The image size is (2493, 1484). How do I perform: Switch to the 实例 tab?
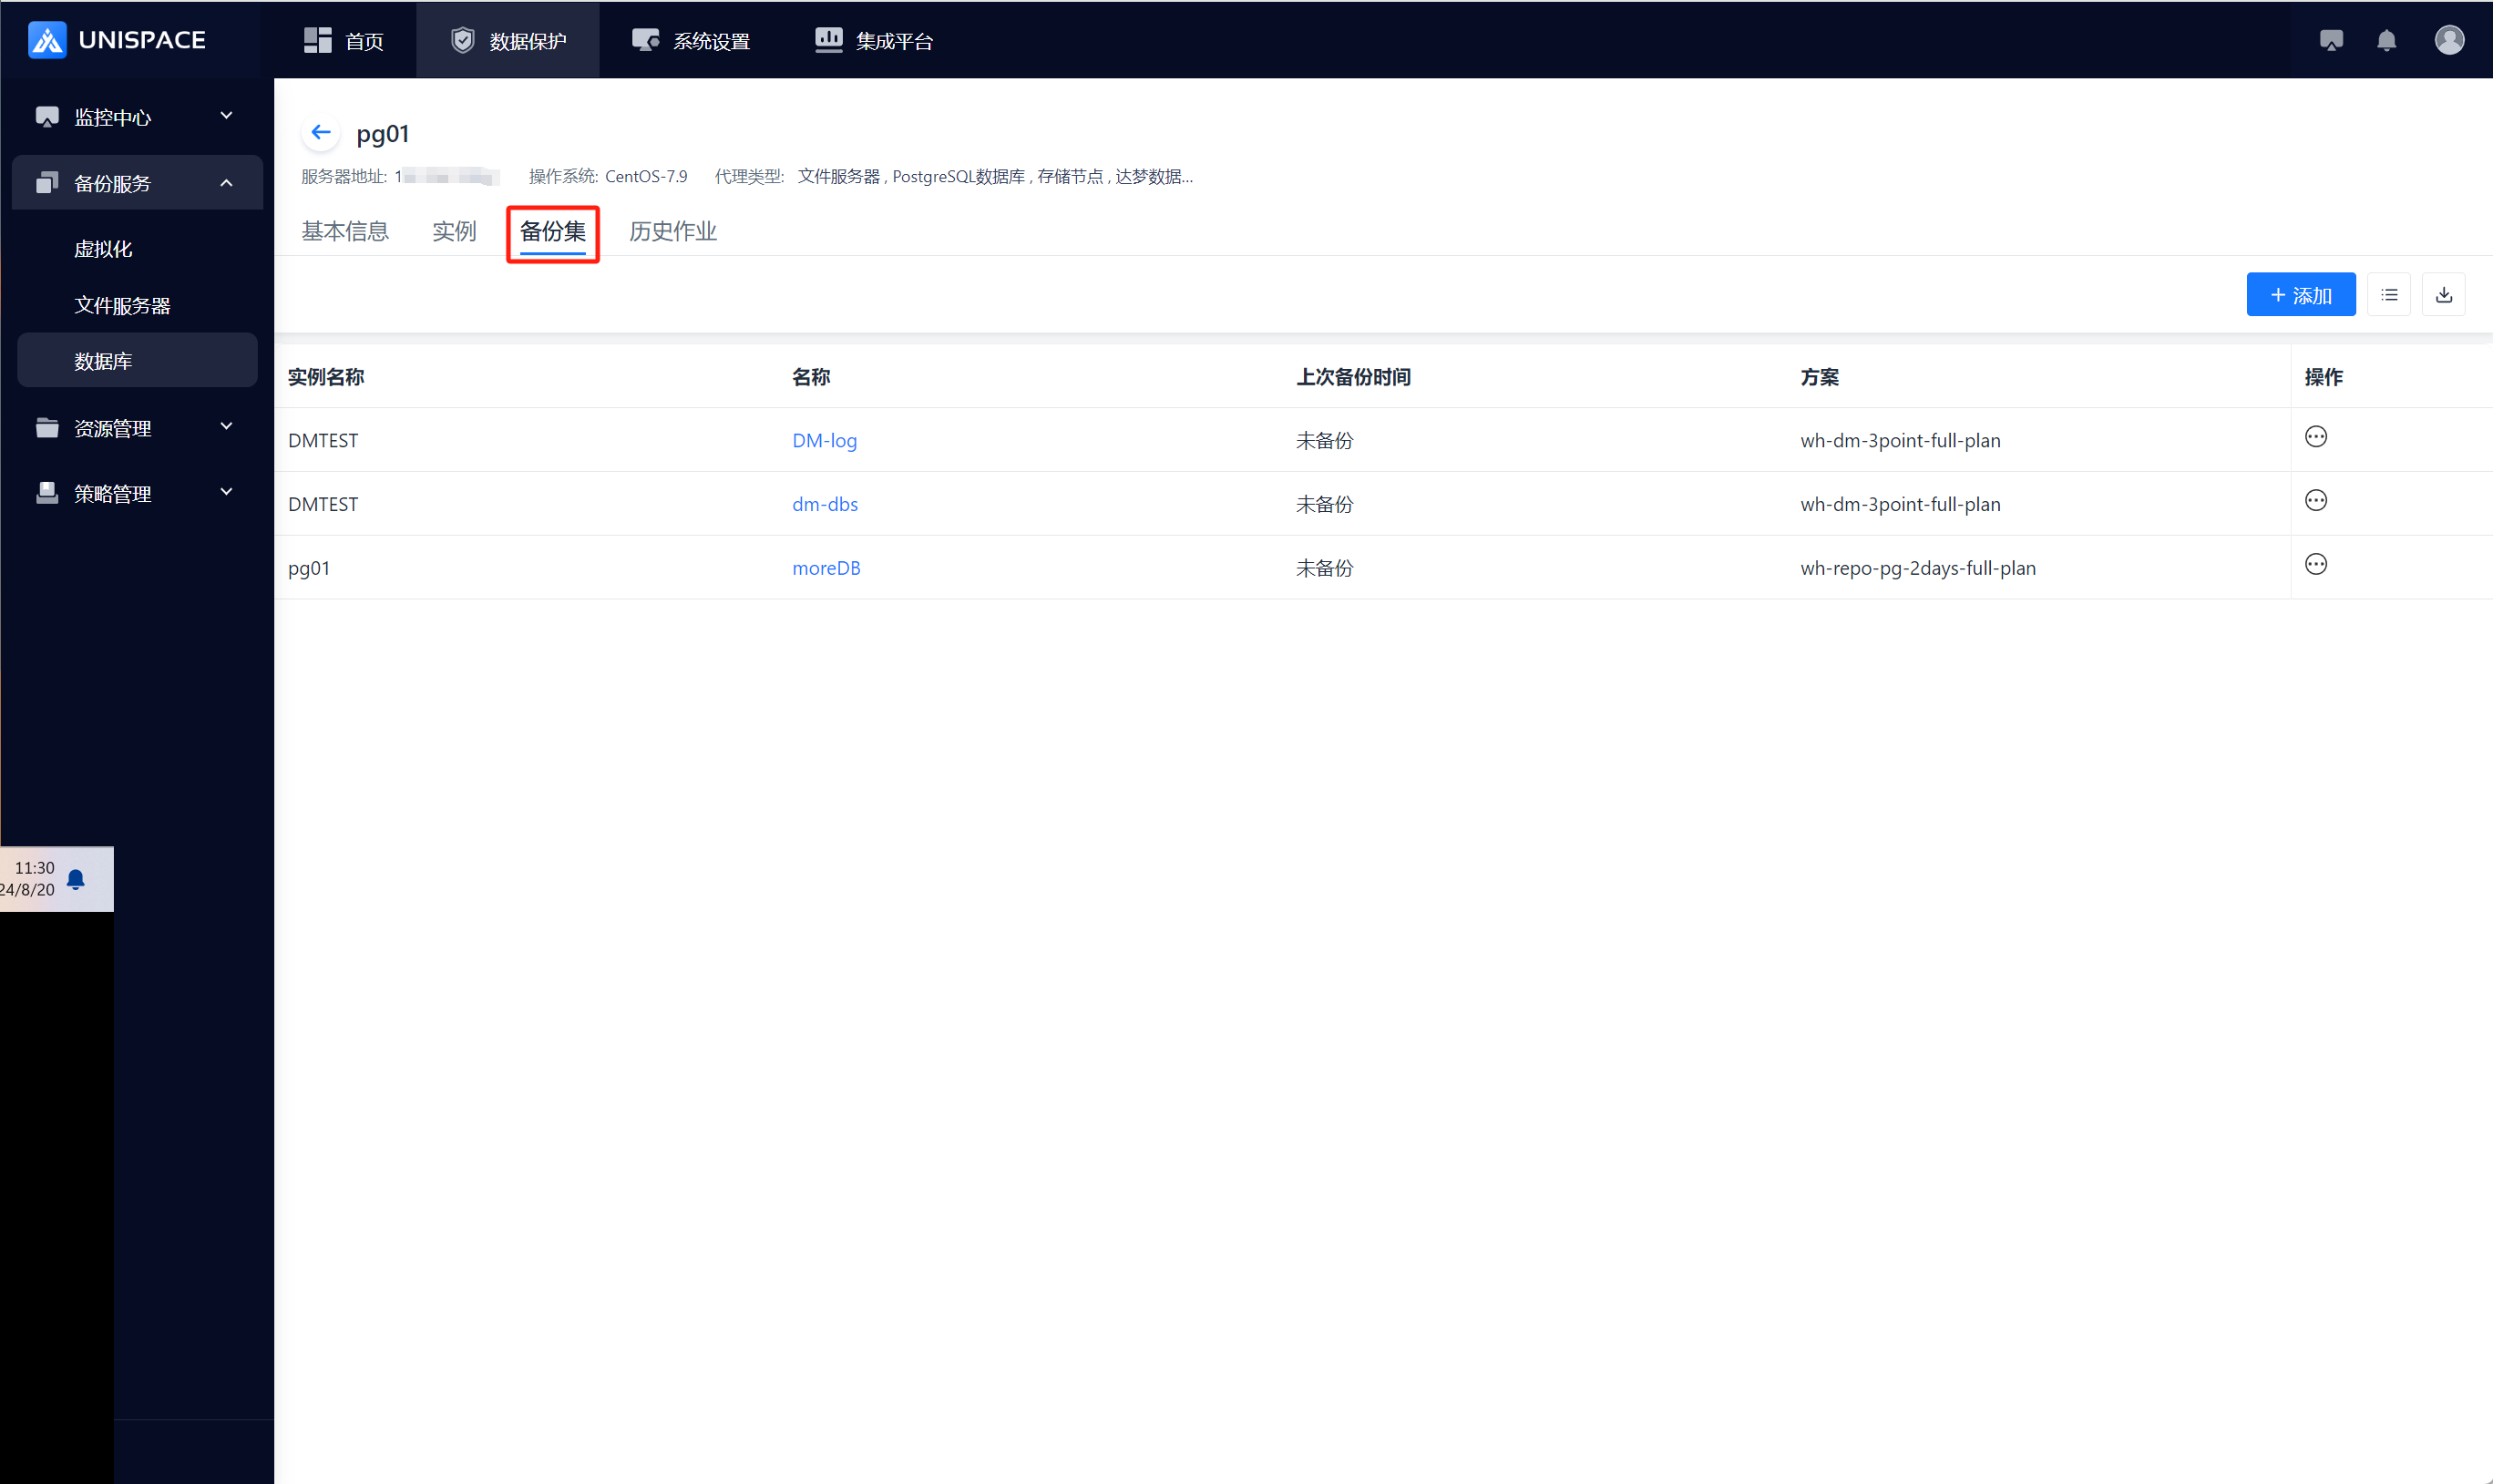(x=453, y=231)
